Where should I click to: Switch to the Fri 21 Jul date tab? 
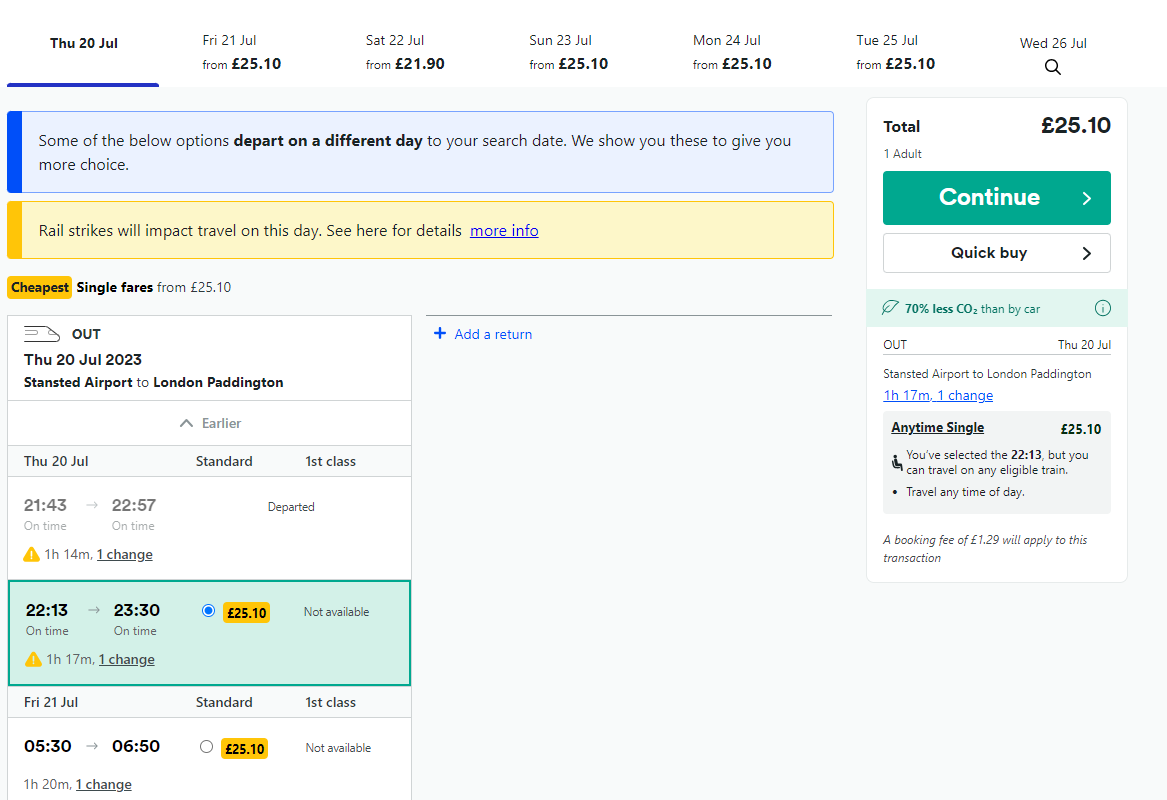tap(241, 52)
